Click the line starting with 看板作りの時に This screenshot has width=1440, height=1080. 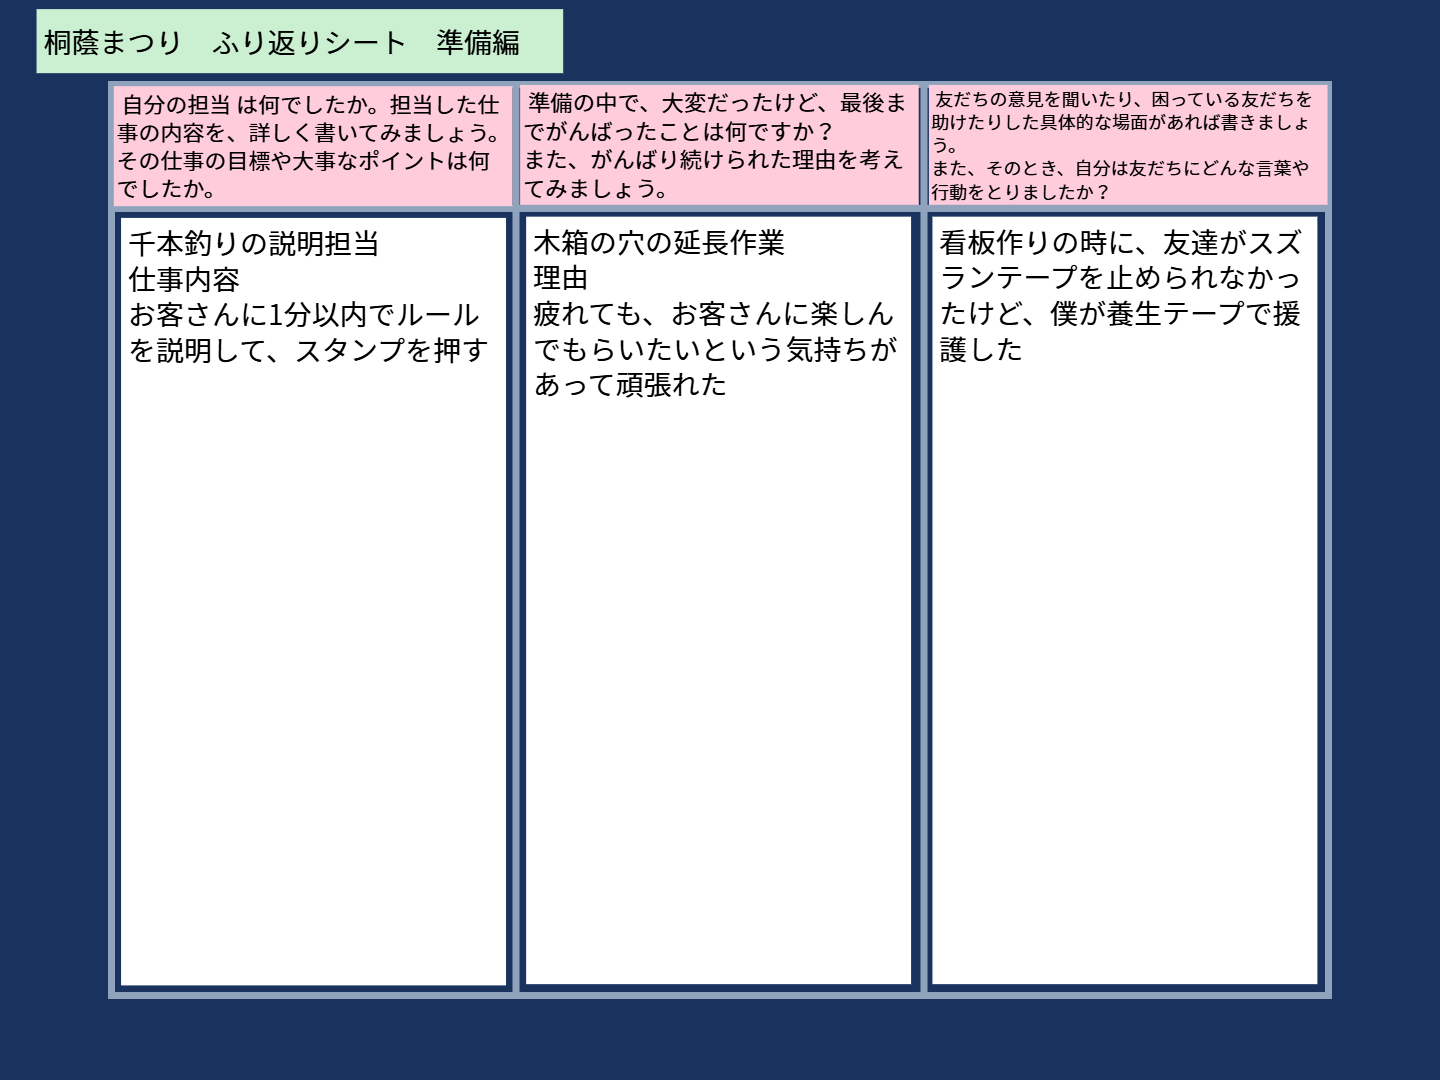[1120, 243]
